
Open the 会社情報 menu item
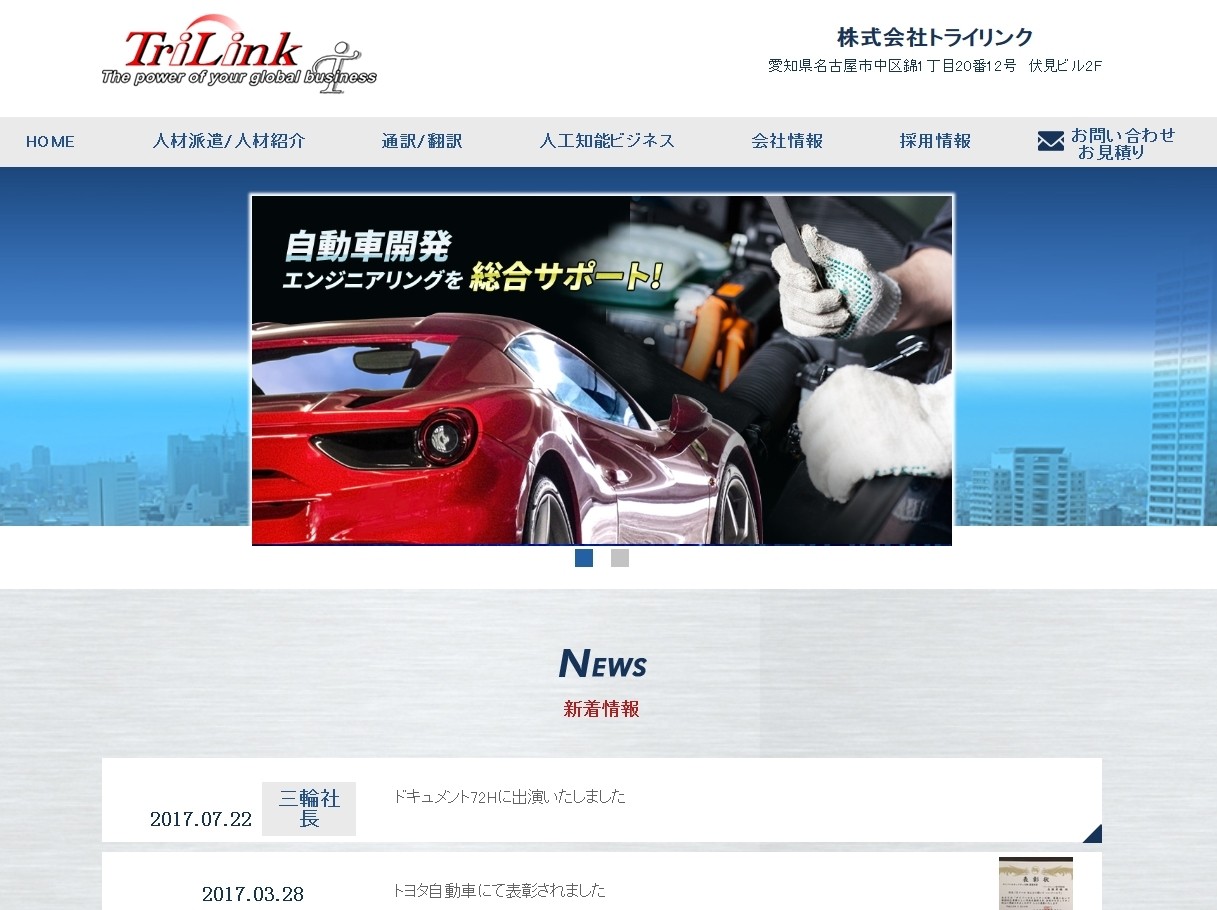[787, 141]
